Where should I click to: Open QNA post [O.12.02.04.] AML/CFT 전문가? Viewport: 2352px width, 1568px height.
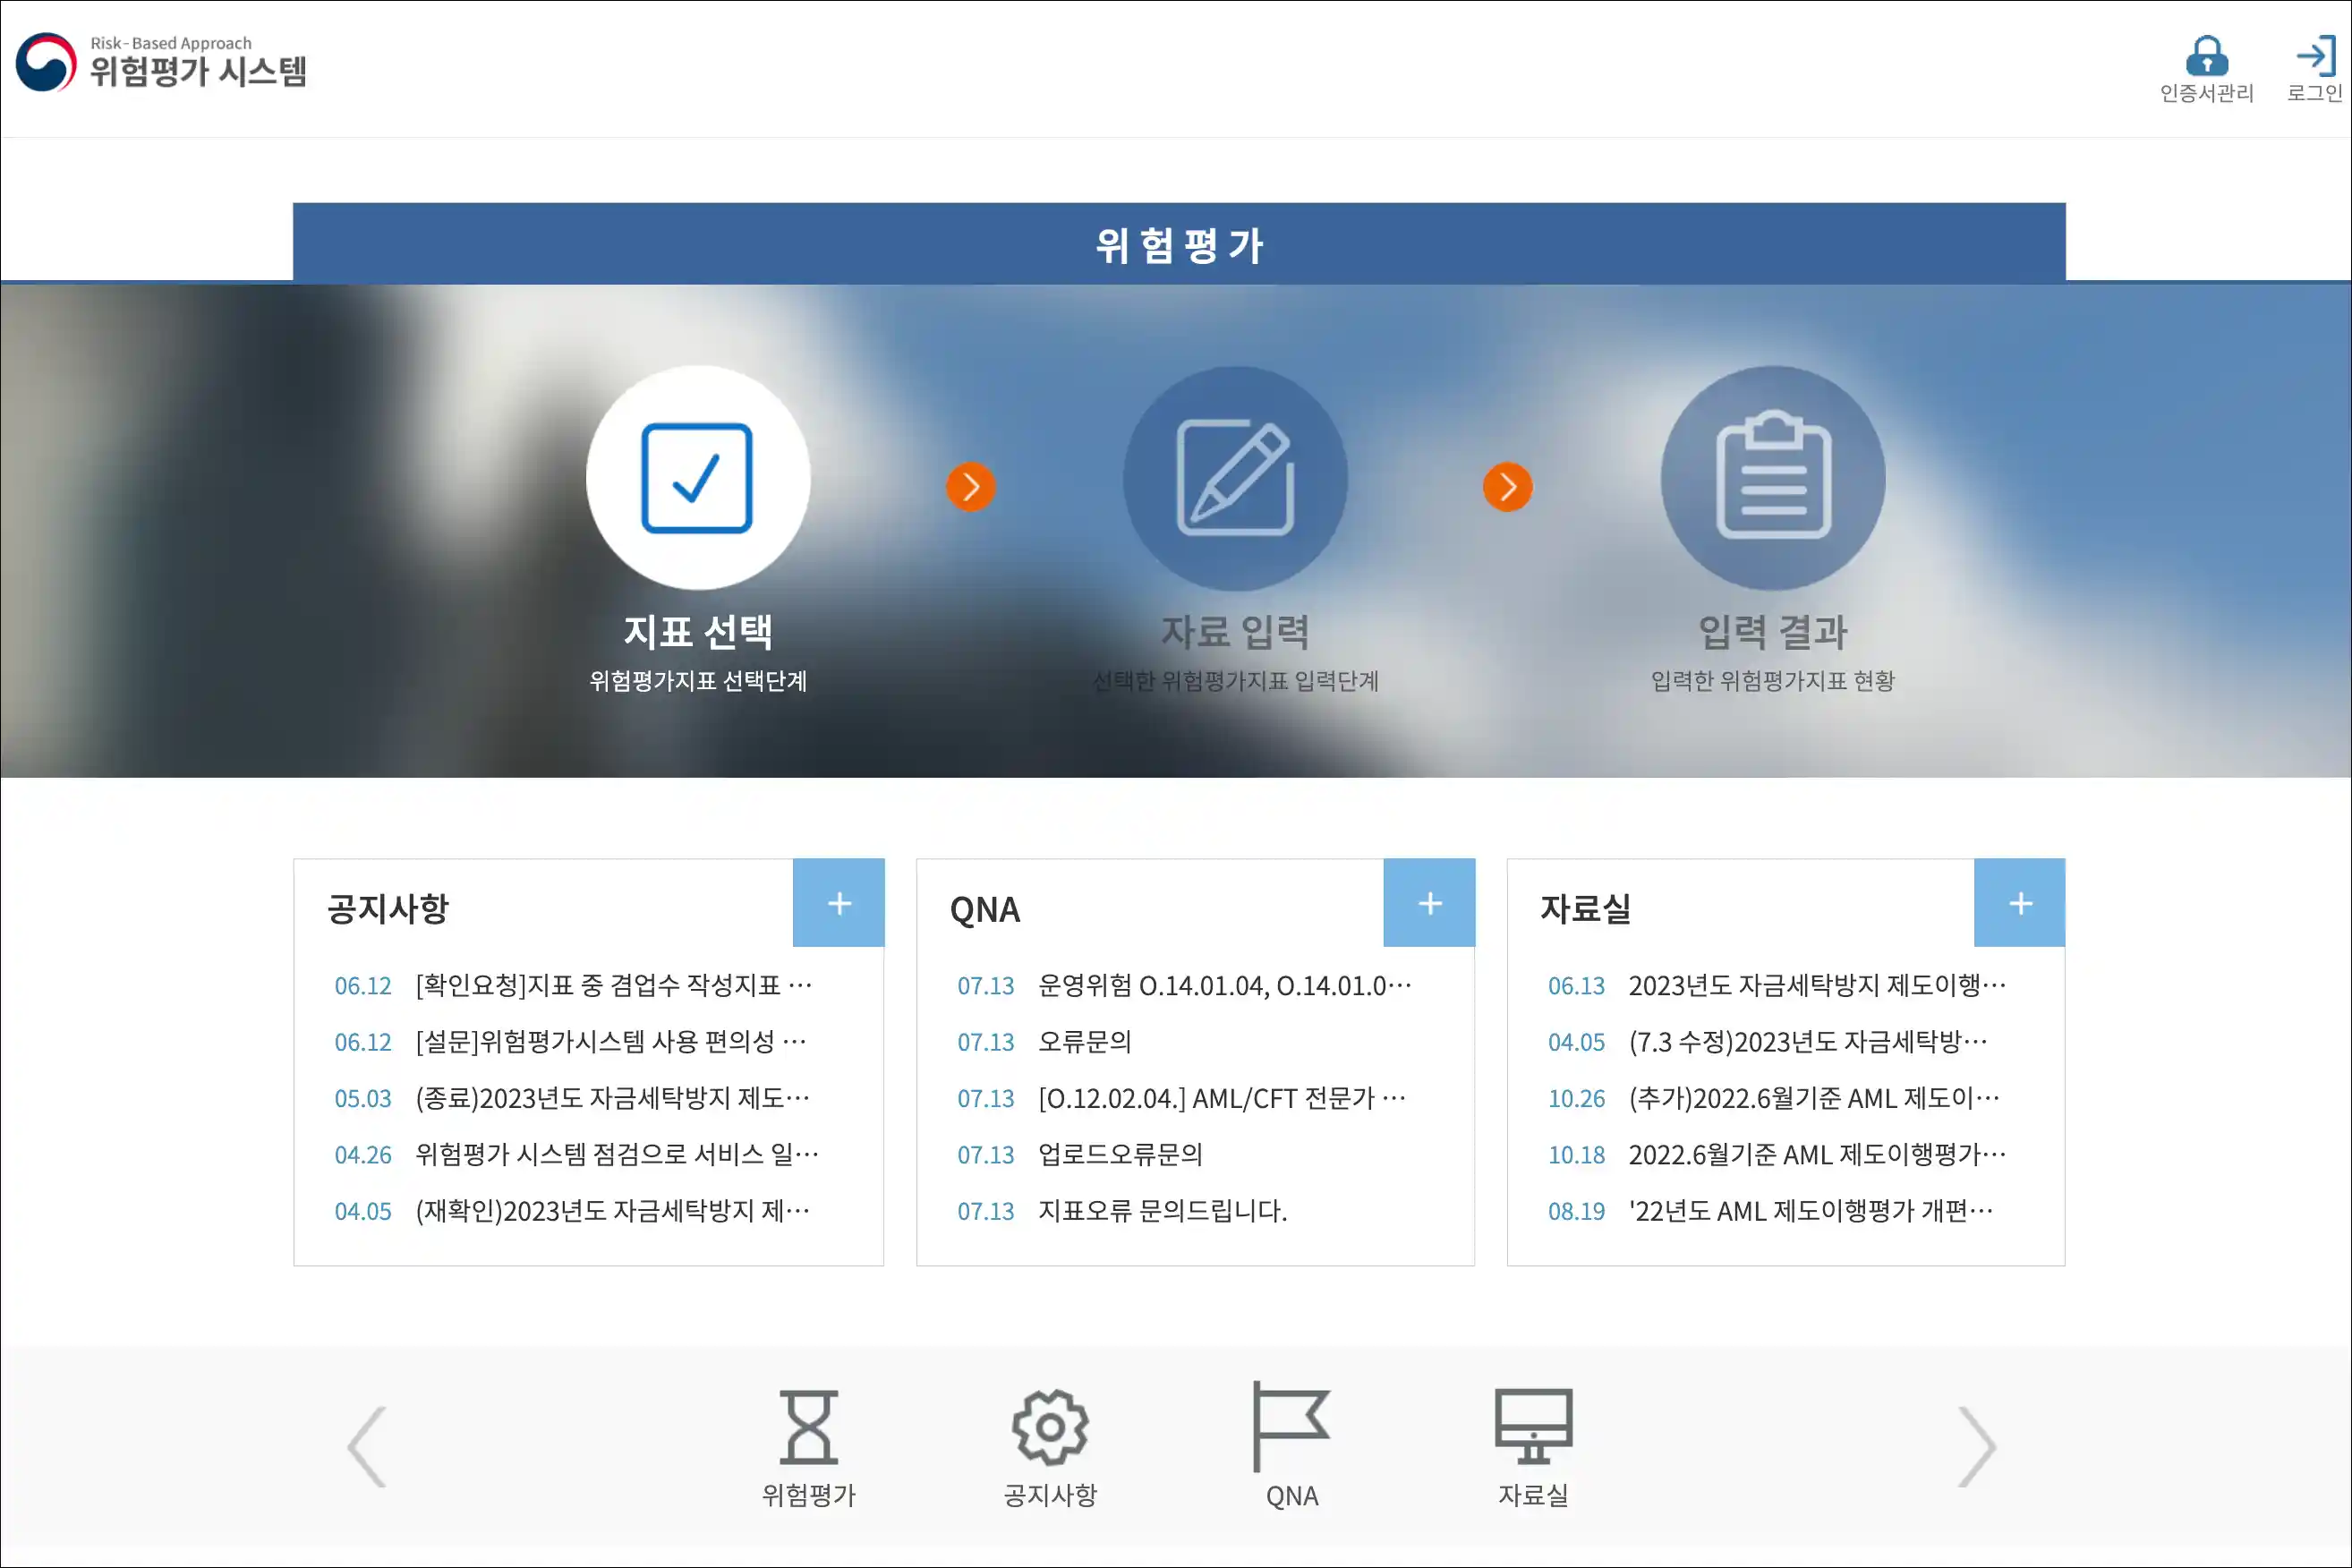(x=1222, y=1098)
